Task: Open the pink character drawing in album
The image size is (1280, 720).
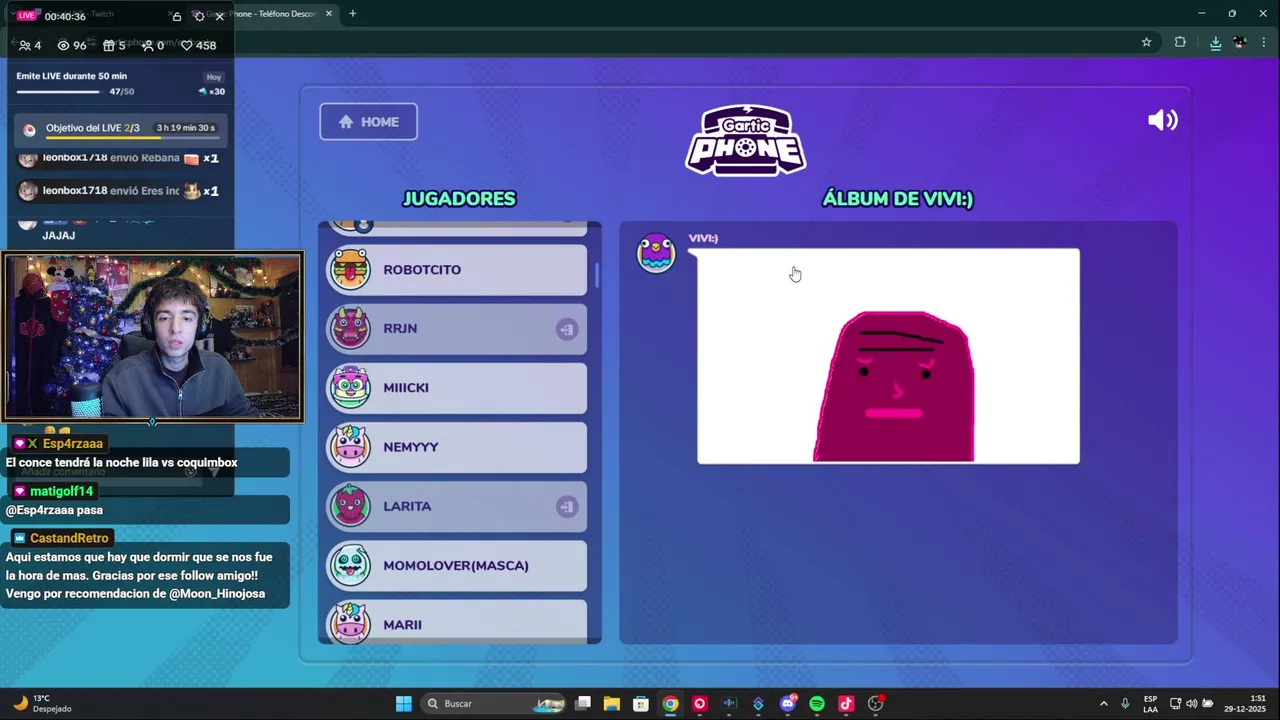Action: [888, 356]
